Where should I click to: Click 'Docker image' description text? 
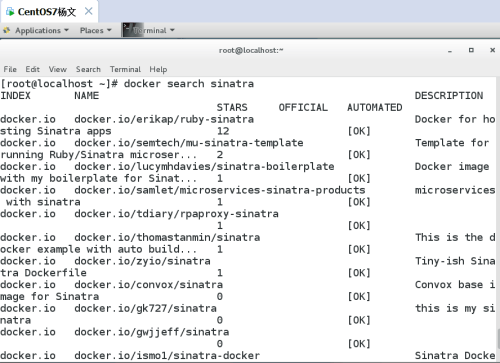pyautogui.click(x=452, y=166)
